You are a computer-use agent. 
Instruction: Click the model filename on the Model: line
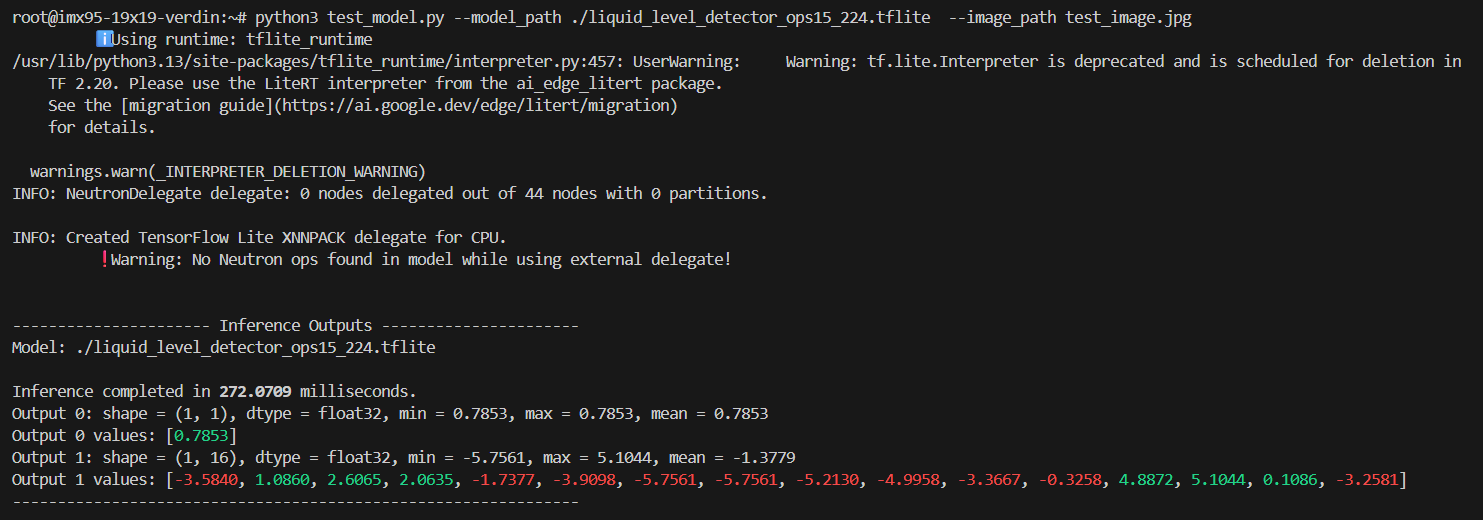[x=256, y=348]
